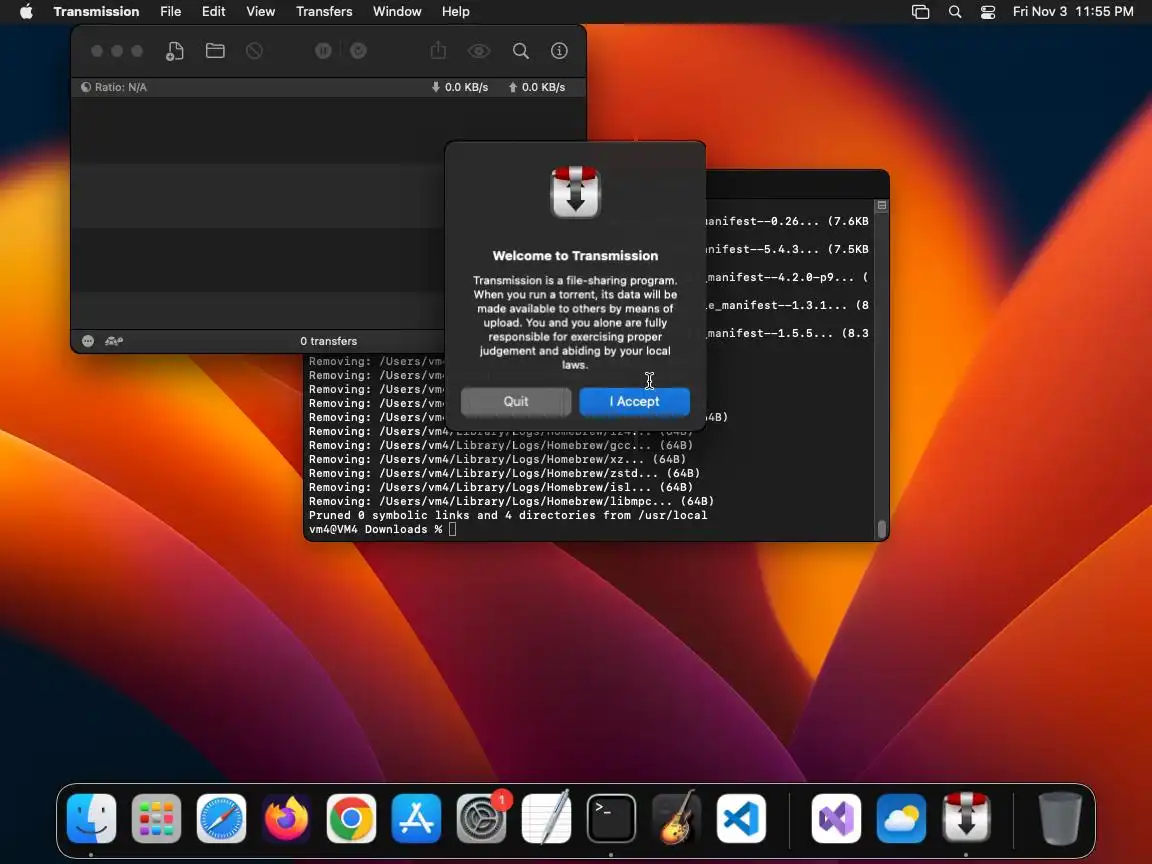This screenshot has height=864, width=1152.
Task: Click the Terminal scrollback marker icon at top right
Action: click(x=882, y=206)
